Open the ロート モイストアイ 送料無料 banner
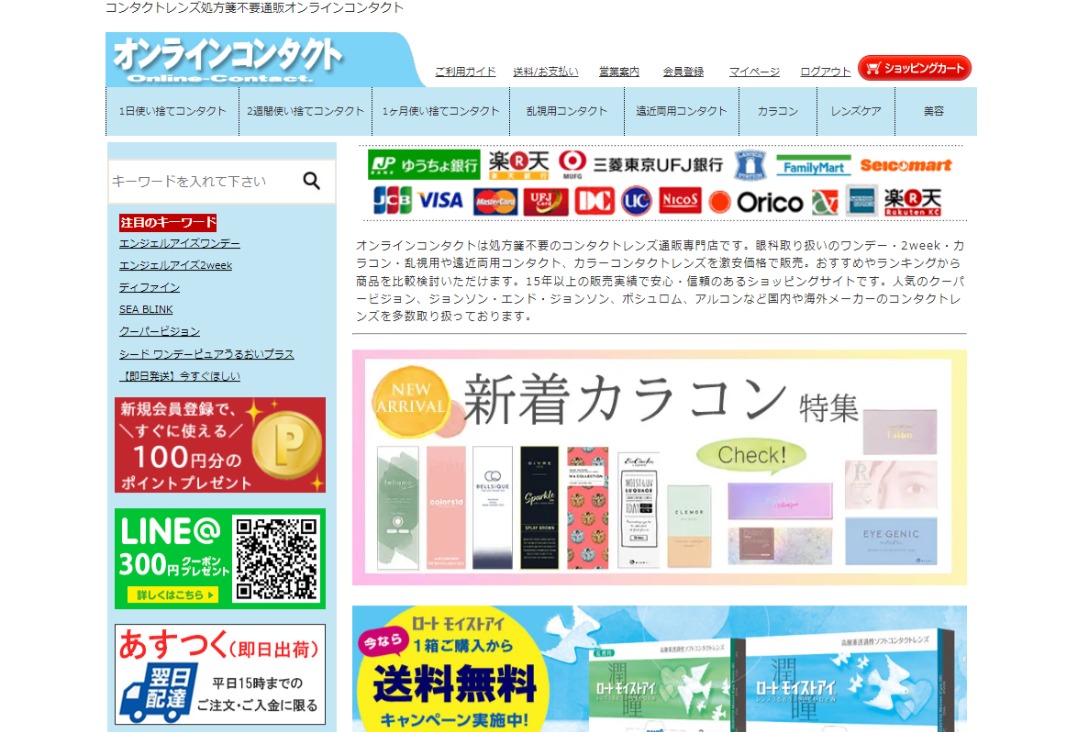Image resolution: width=1089 pixels, height=732 pixels. [x=659, y=669]
